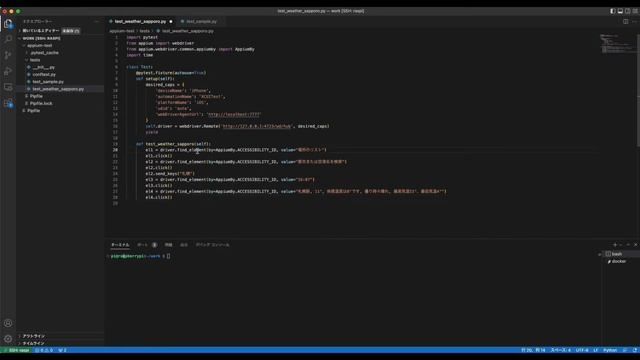640x360 pixels.
Task: Select the Output panel tab
Action: [x=184, y=244]
